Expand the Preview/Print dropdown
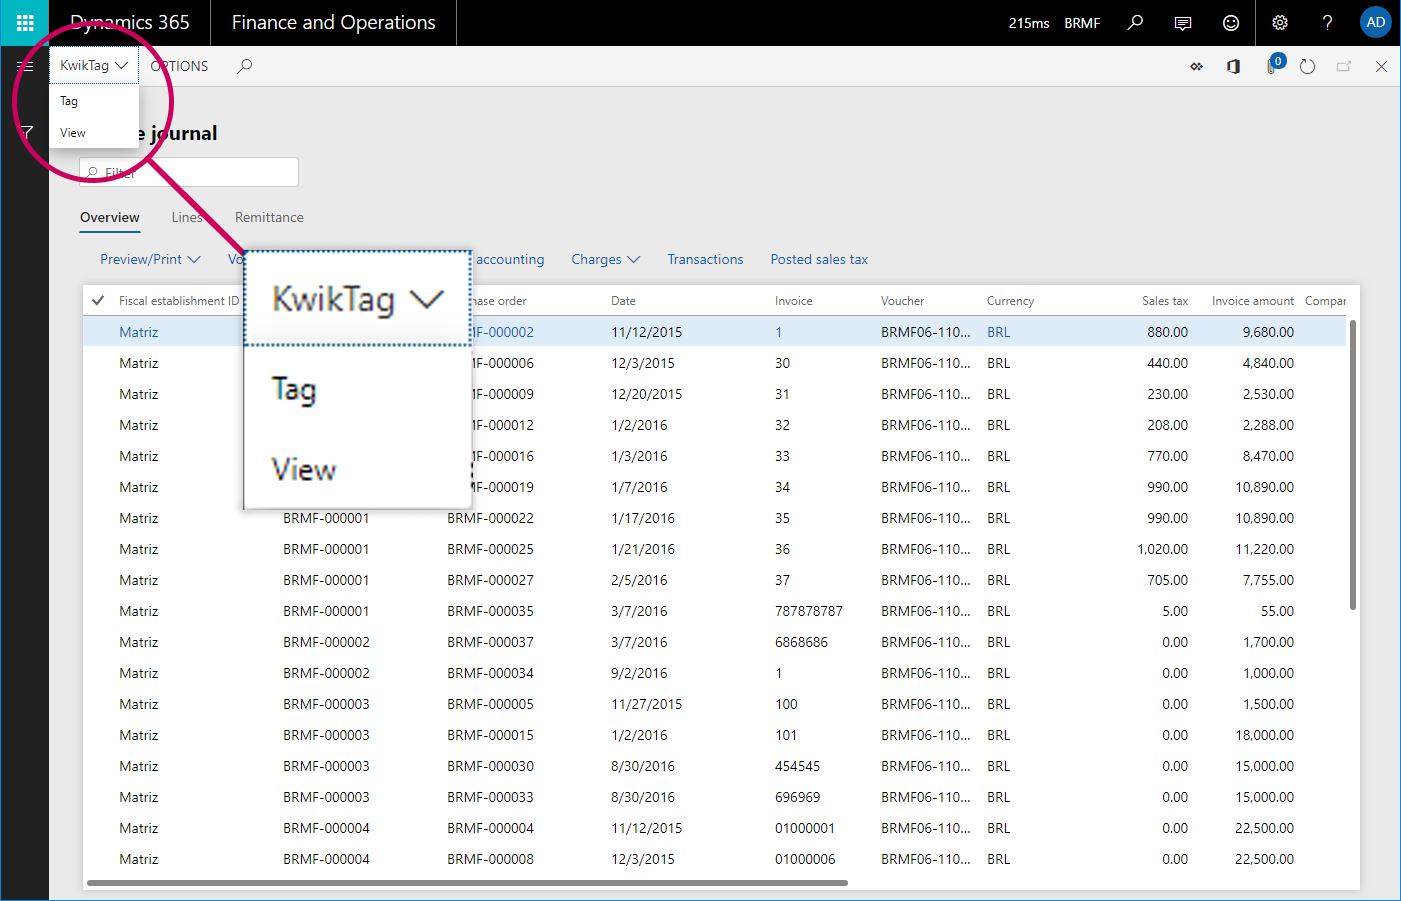The height and width of the screenshot is (901, 1401). point(150,259)
